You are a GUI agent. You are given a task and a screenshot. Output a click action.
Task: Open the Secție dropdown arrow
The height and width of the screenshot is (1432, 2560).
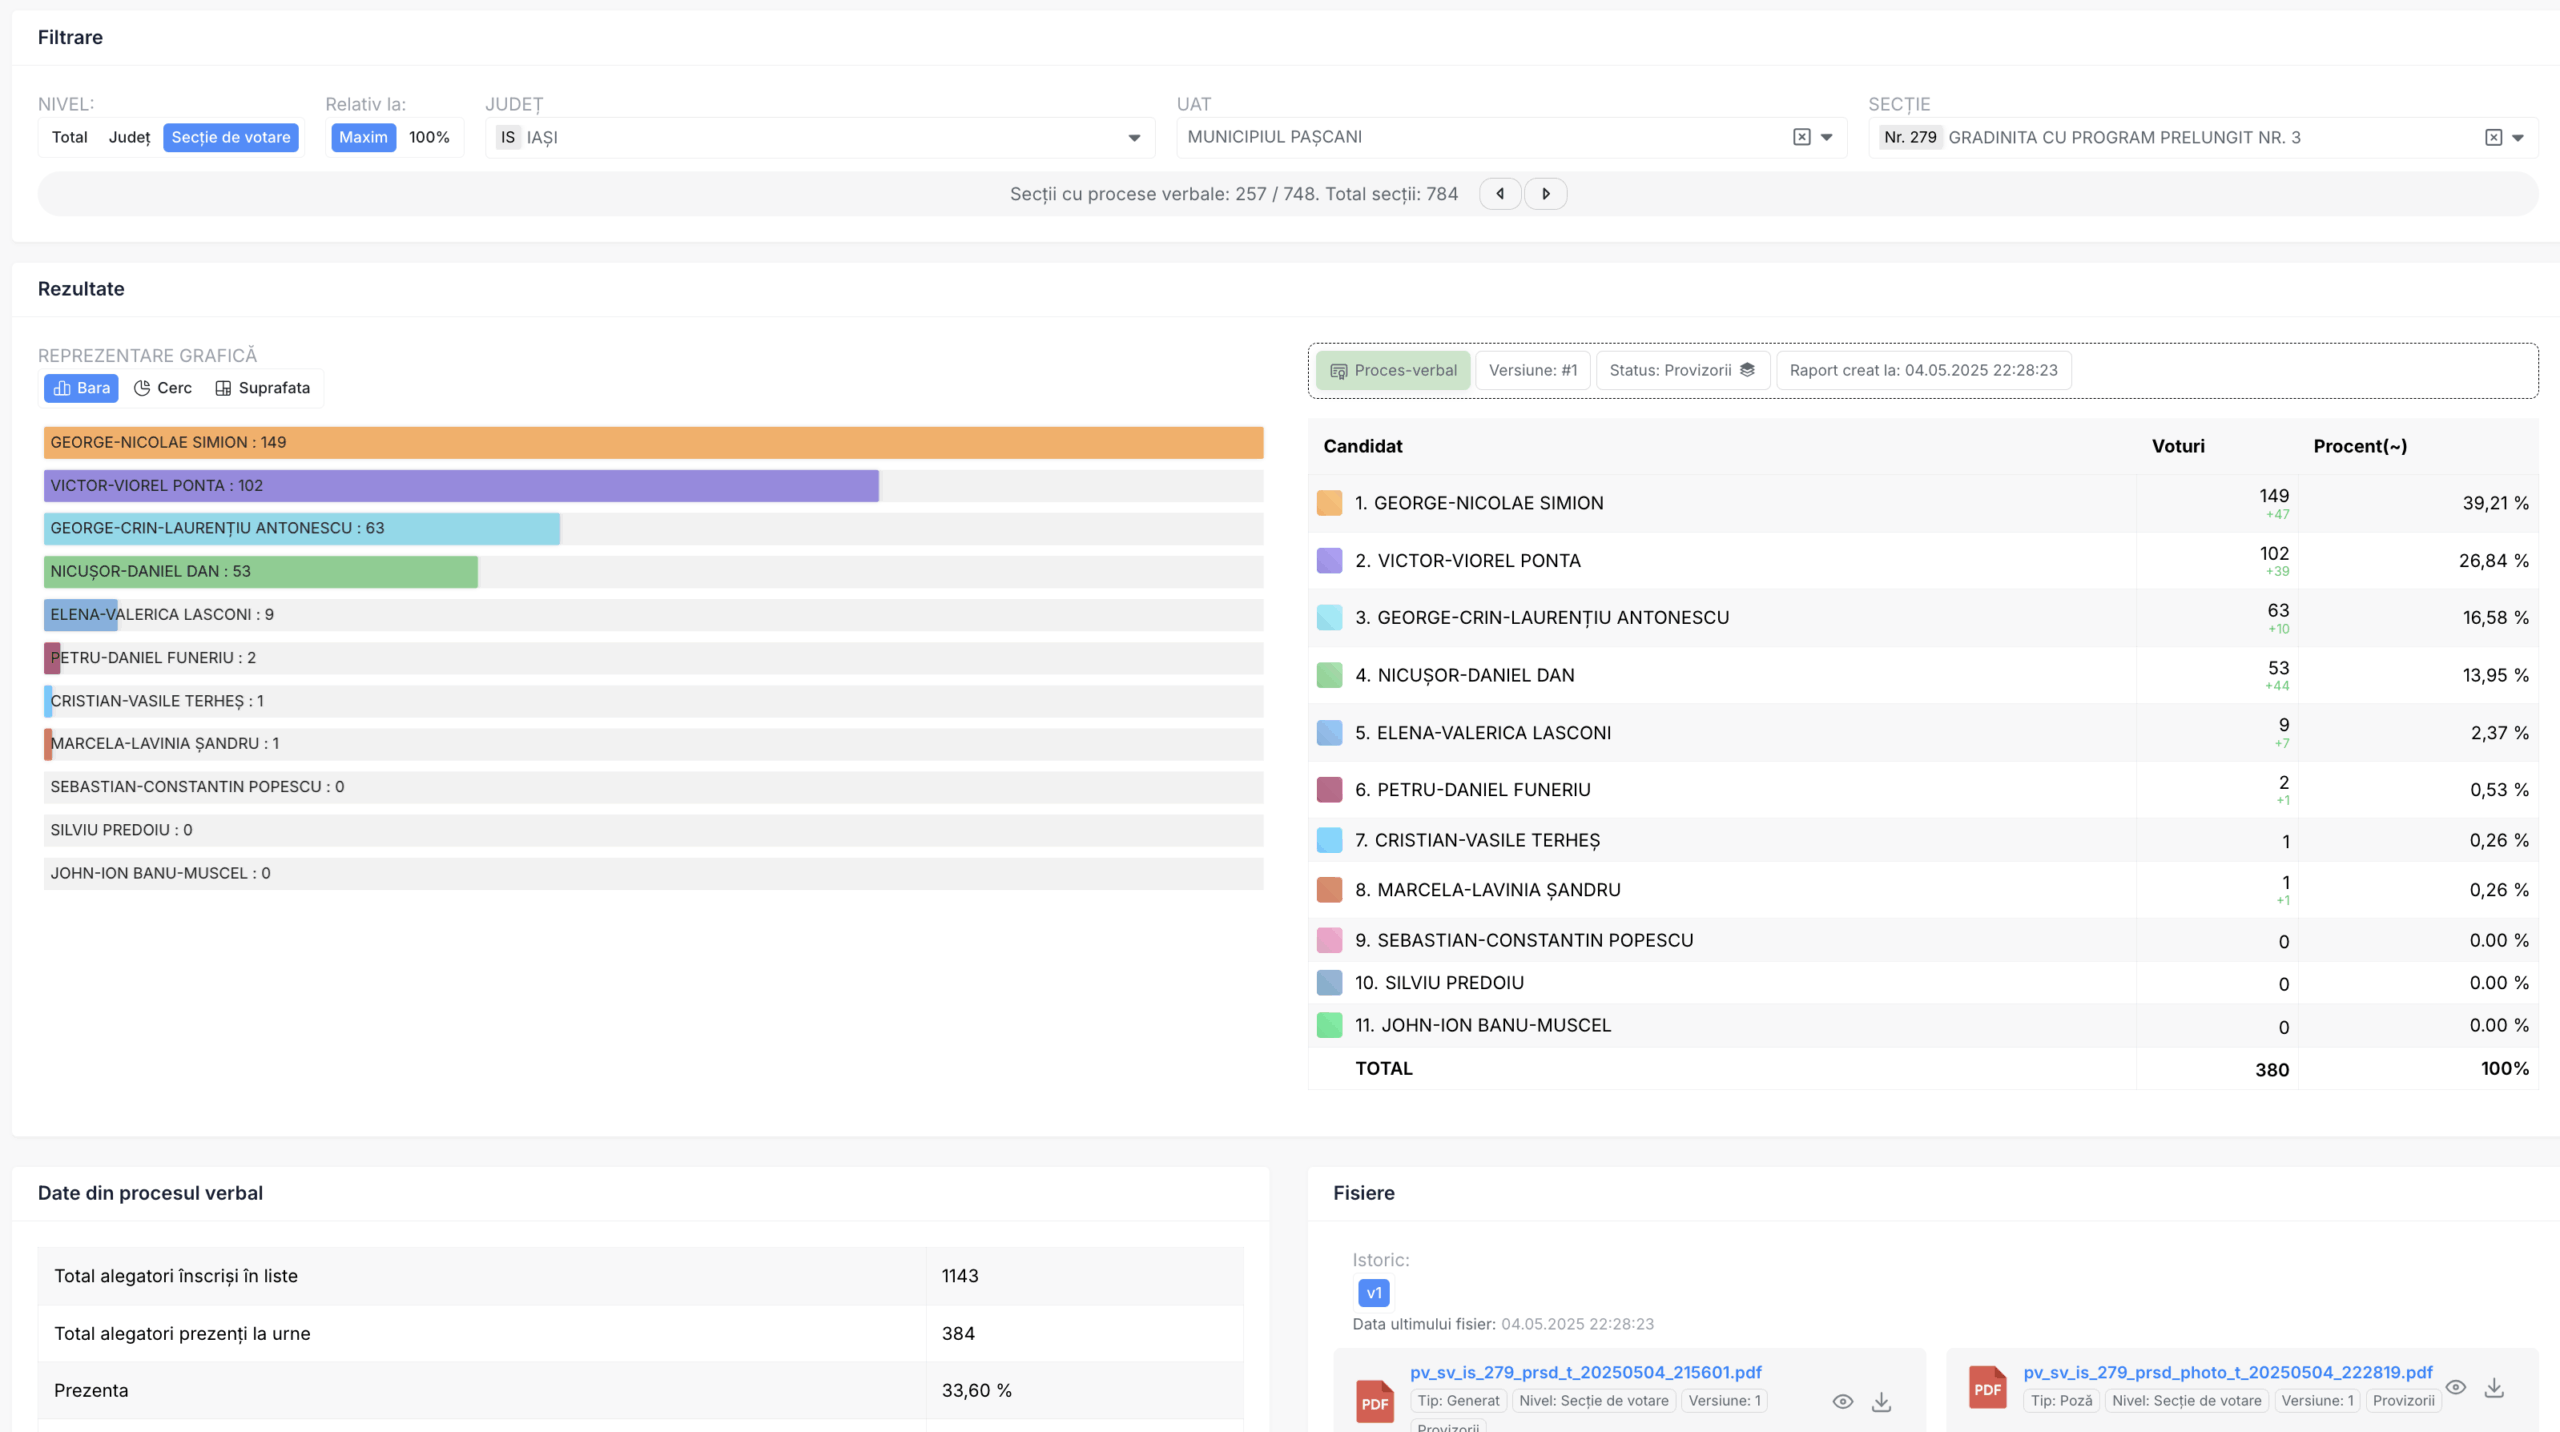coord(2518,137)
